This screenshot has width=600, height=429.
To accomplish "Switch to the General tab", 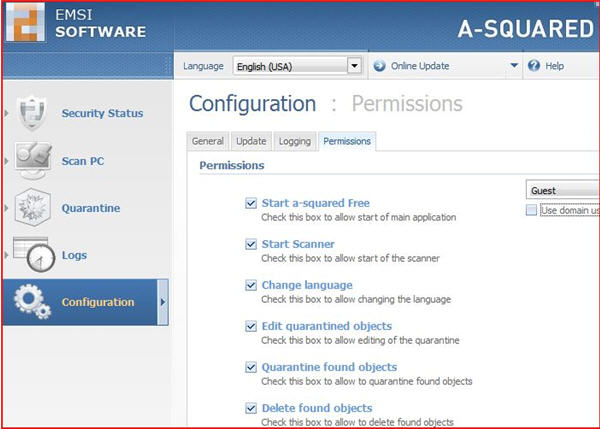I will point(207,141).
